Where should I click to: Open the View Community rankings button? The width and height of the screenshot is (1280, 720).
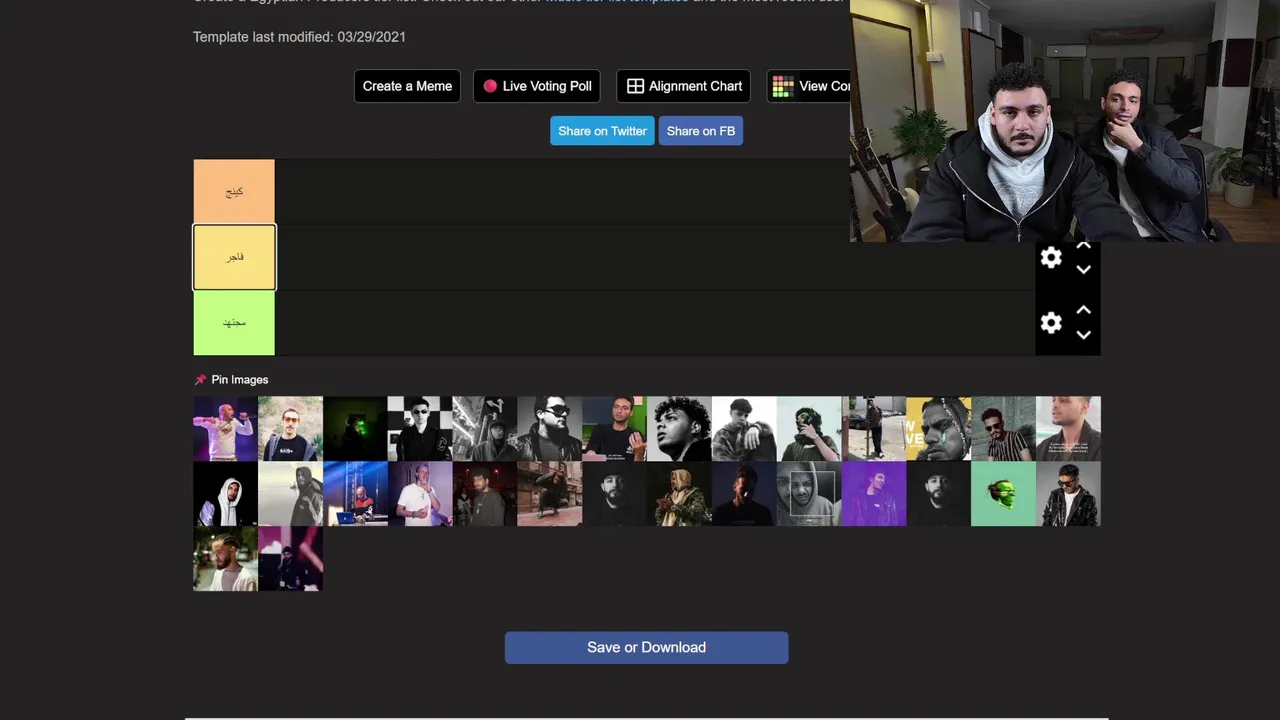[809, 86]
